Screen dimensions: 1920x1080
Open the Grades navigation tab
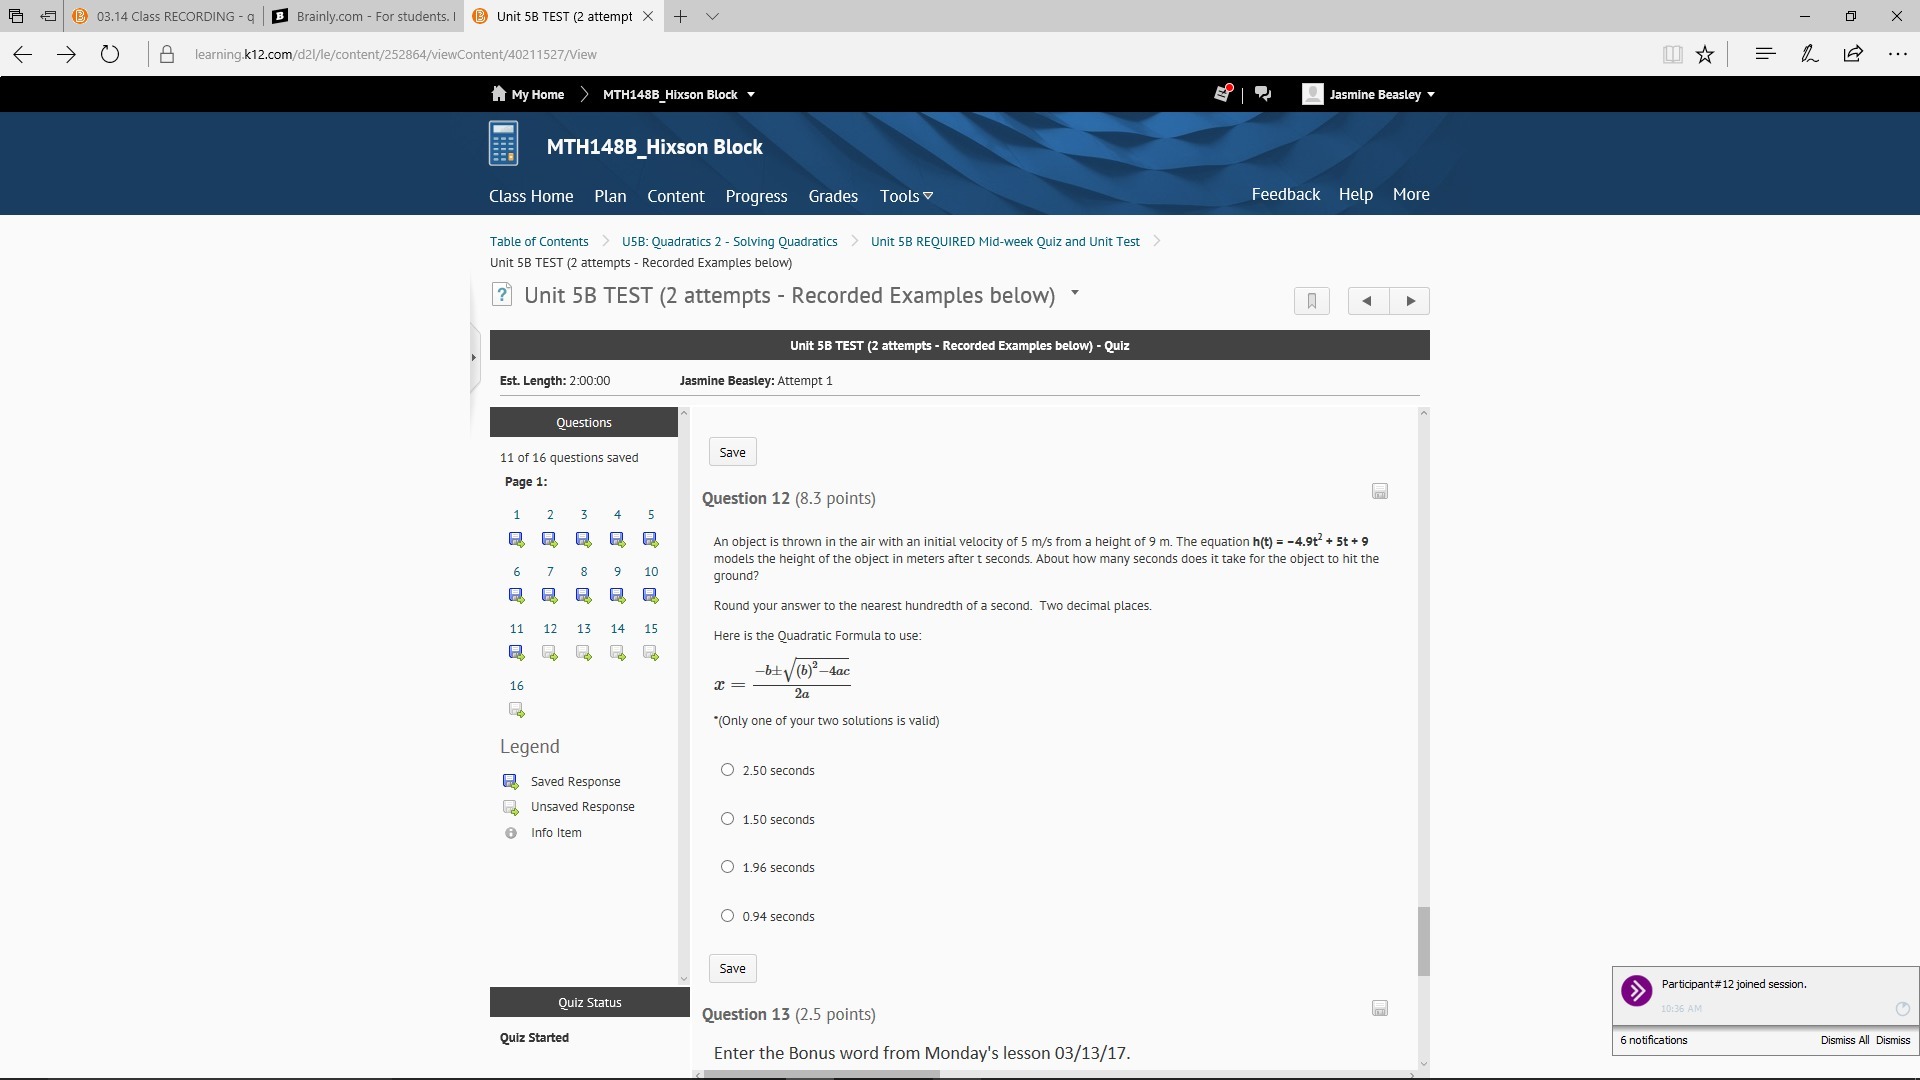832,196
